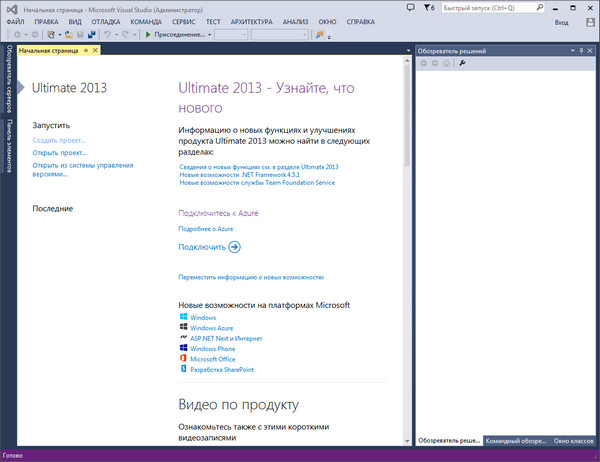
Task: Click the Find in Files toolbar icon
Action: point(319,35)
